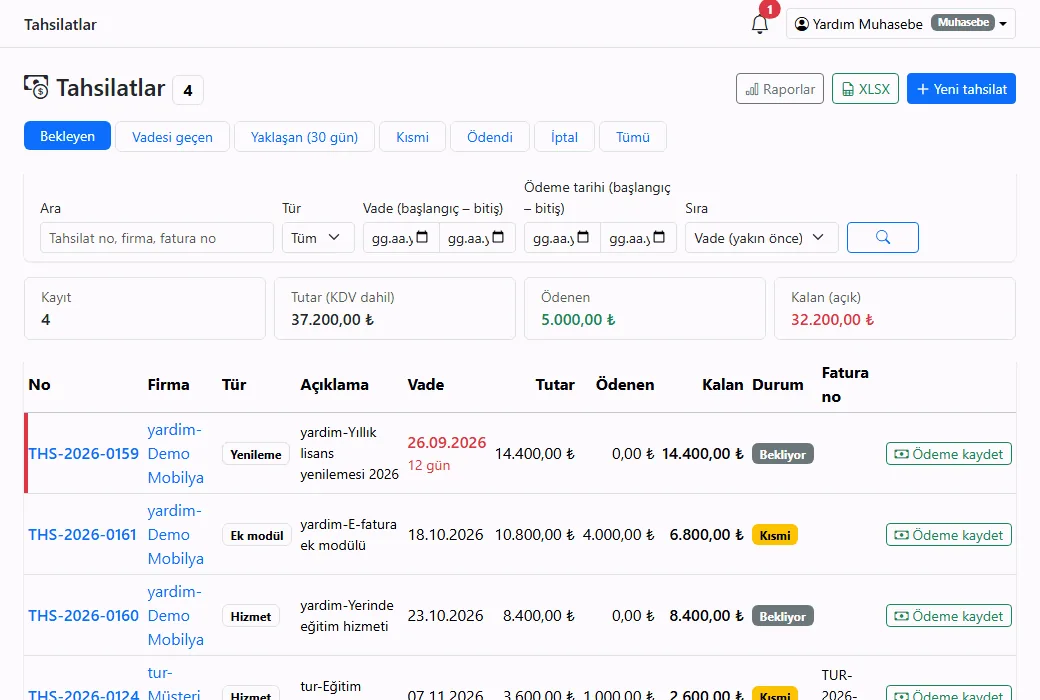The height and width of the screenshot is (700, 1040).
Task: Open collection THS-2026-0161 link
Action: click(82, 535)
